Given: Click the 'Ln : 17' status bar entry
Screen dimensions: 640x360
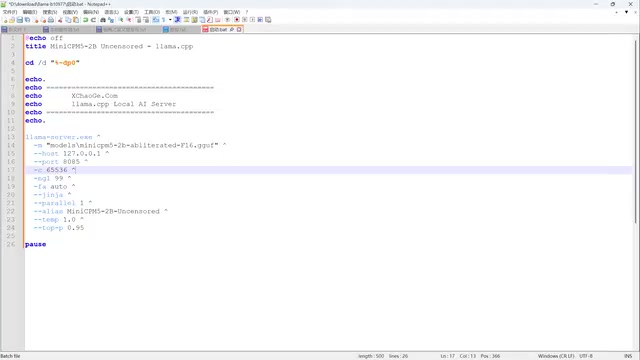Looking at the screenshot, I should coord(447,356).
